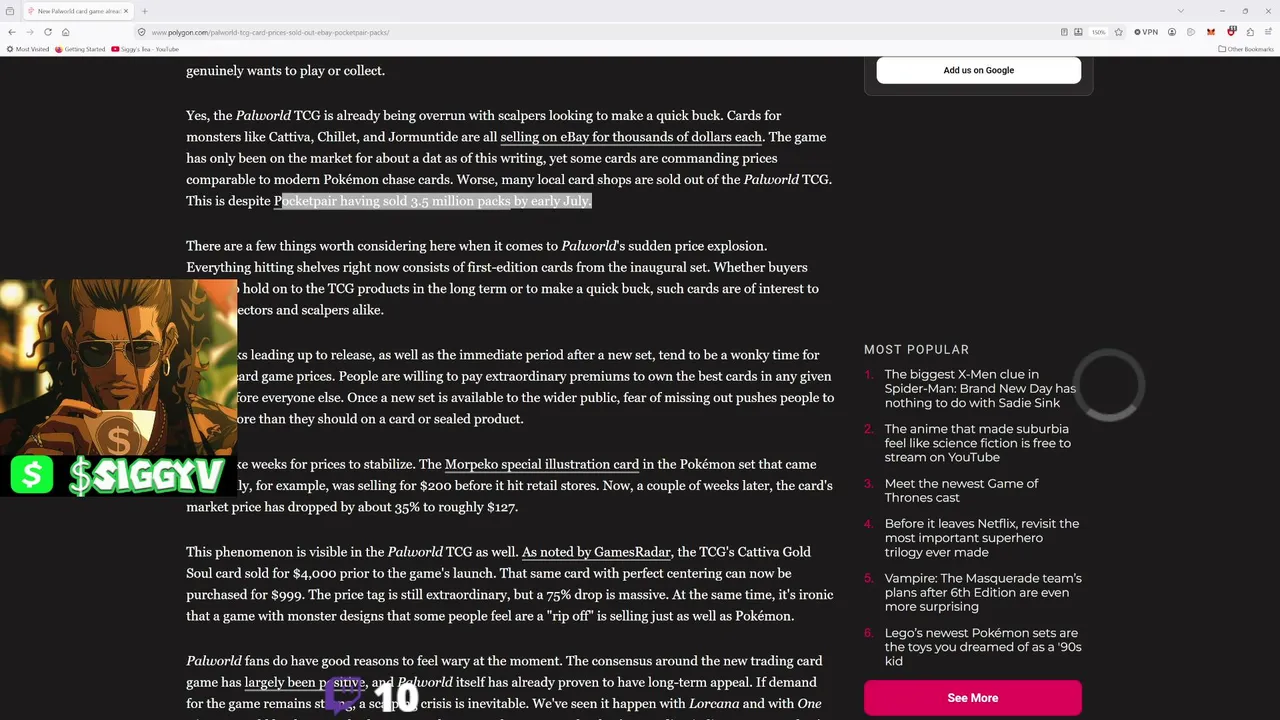Go forward to the next page
This screenshot has width=1280, height=720.
click(29, 32)
